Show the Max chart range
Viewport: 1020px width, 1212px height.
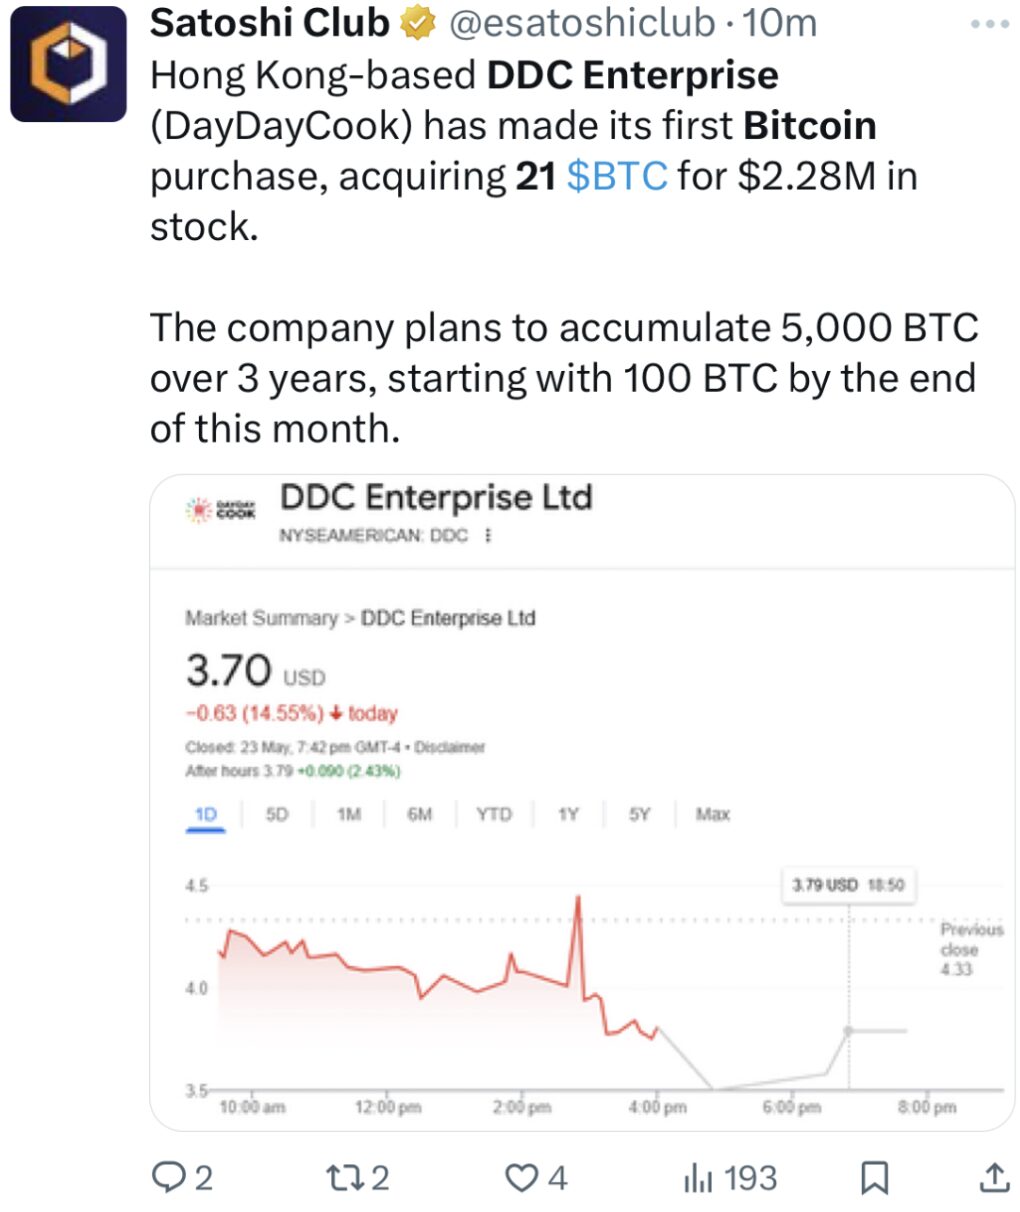point(713,814)
